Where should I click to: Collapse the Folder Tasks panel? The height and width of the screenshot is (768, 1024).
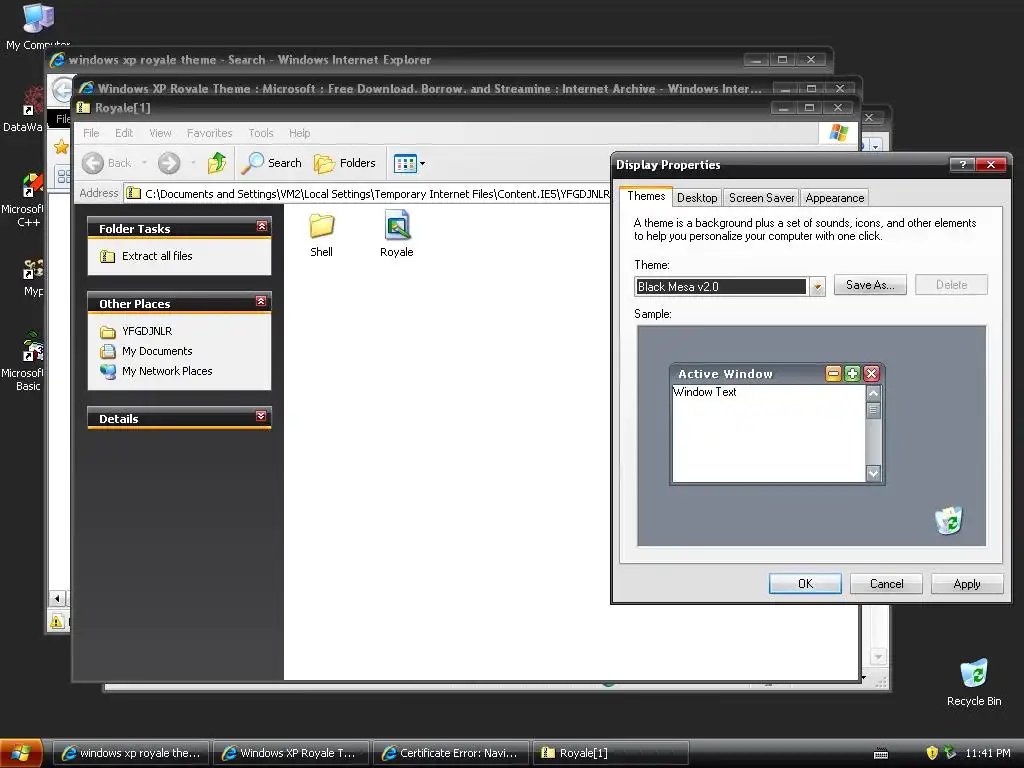point(262,226)
